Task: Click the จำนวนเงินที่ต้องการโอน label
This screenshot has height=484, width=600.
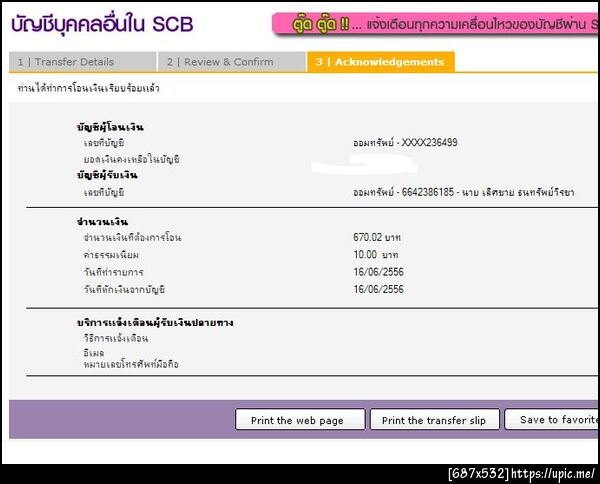Action: coord(132,238)
